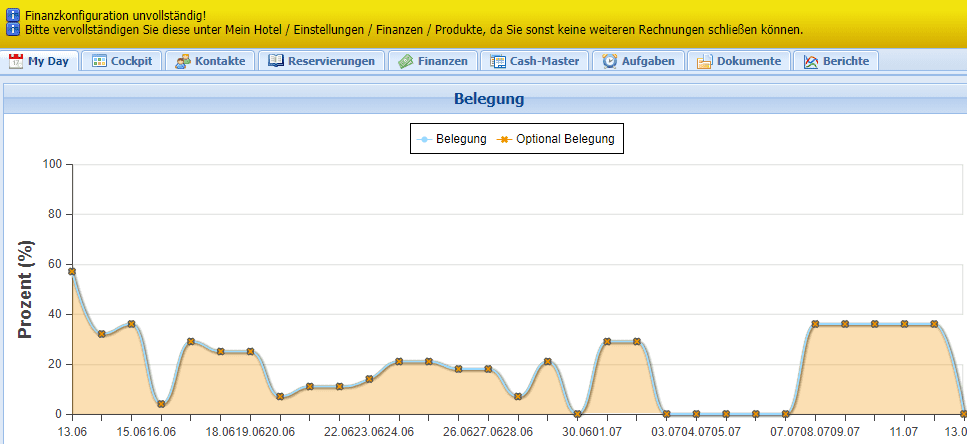Click the Finanzen money icon
Image resolution: width=967 pixels, height=444 pixels.
[405, 61]
